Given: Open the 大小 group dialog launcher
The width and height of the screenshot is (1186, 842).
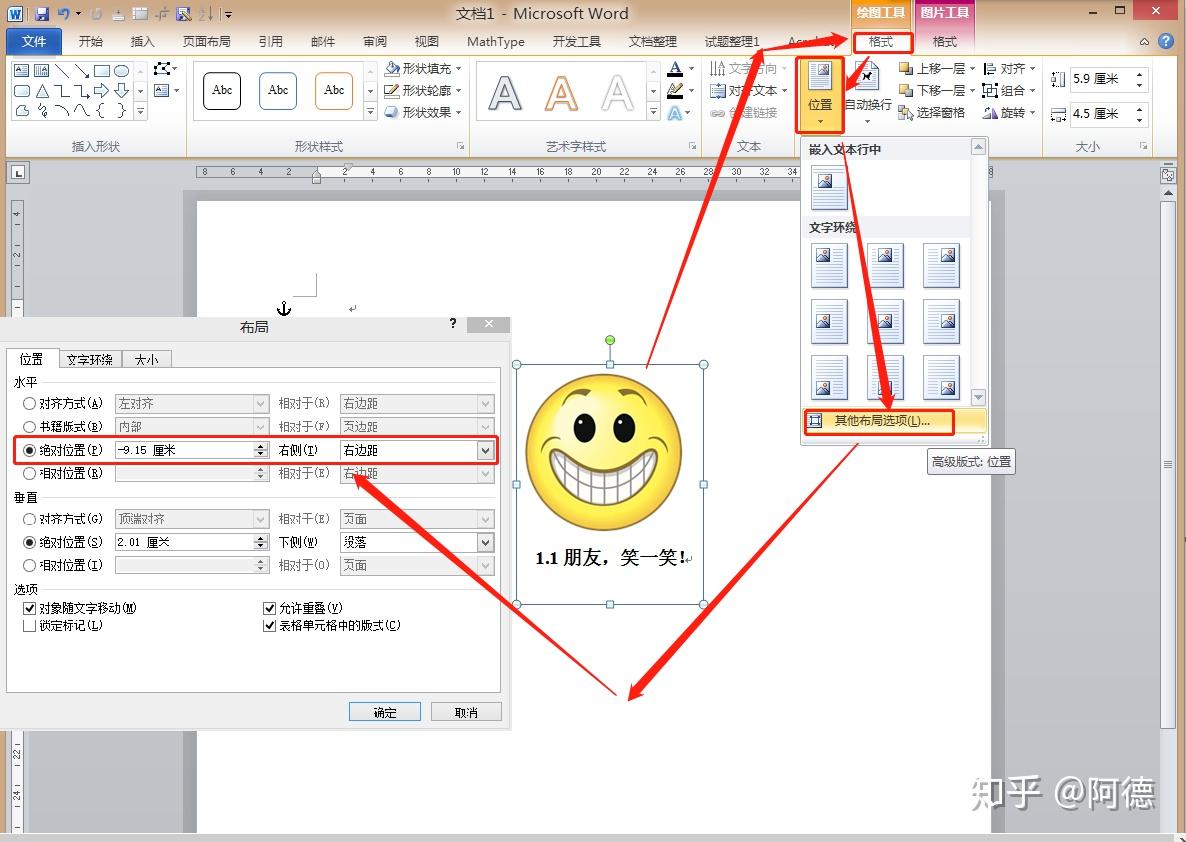Looking at the screenshot, I should pyautogui.click(x=1143, y=146).
